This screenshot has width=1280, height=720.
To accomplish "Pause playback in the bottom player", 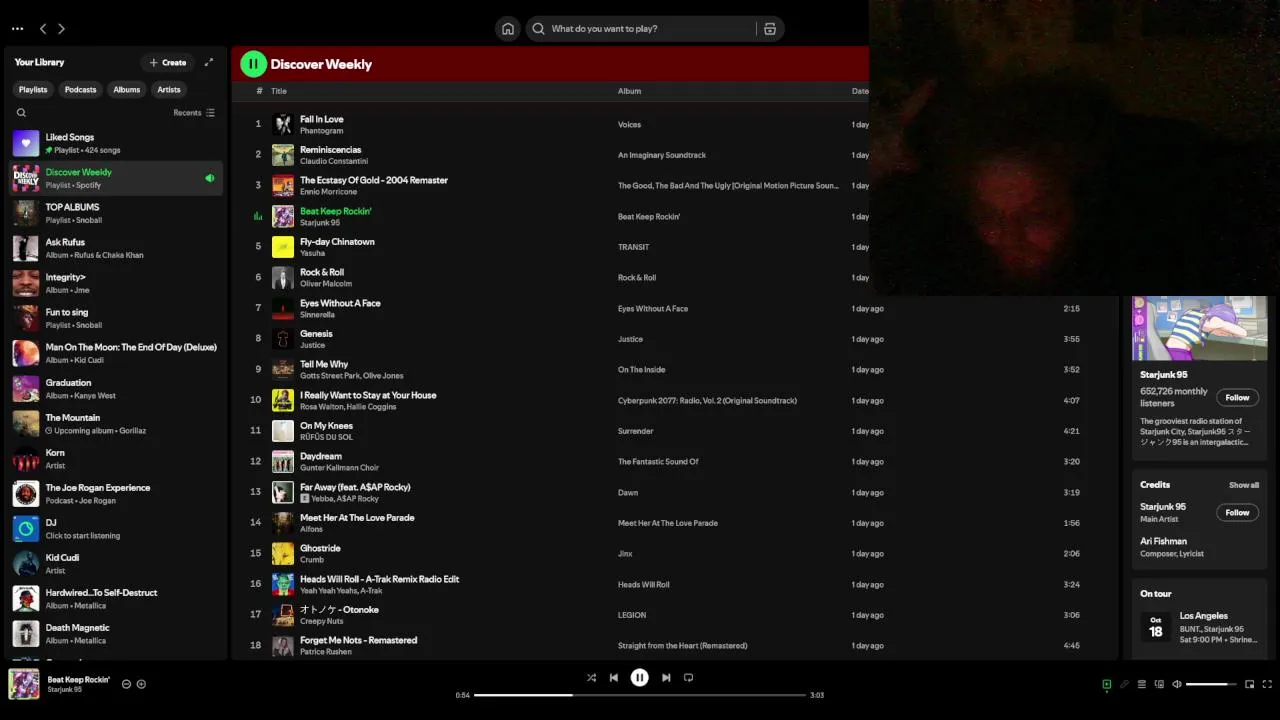I will 640,677.
